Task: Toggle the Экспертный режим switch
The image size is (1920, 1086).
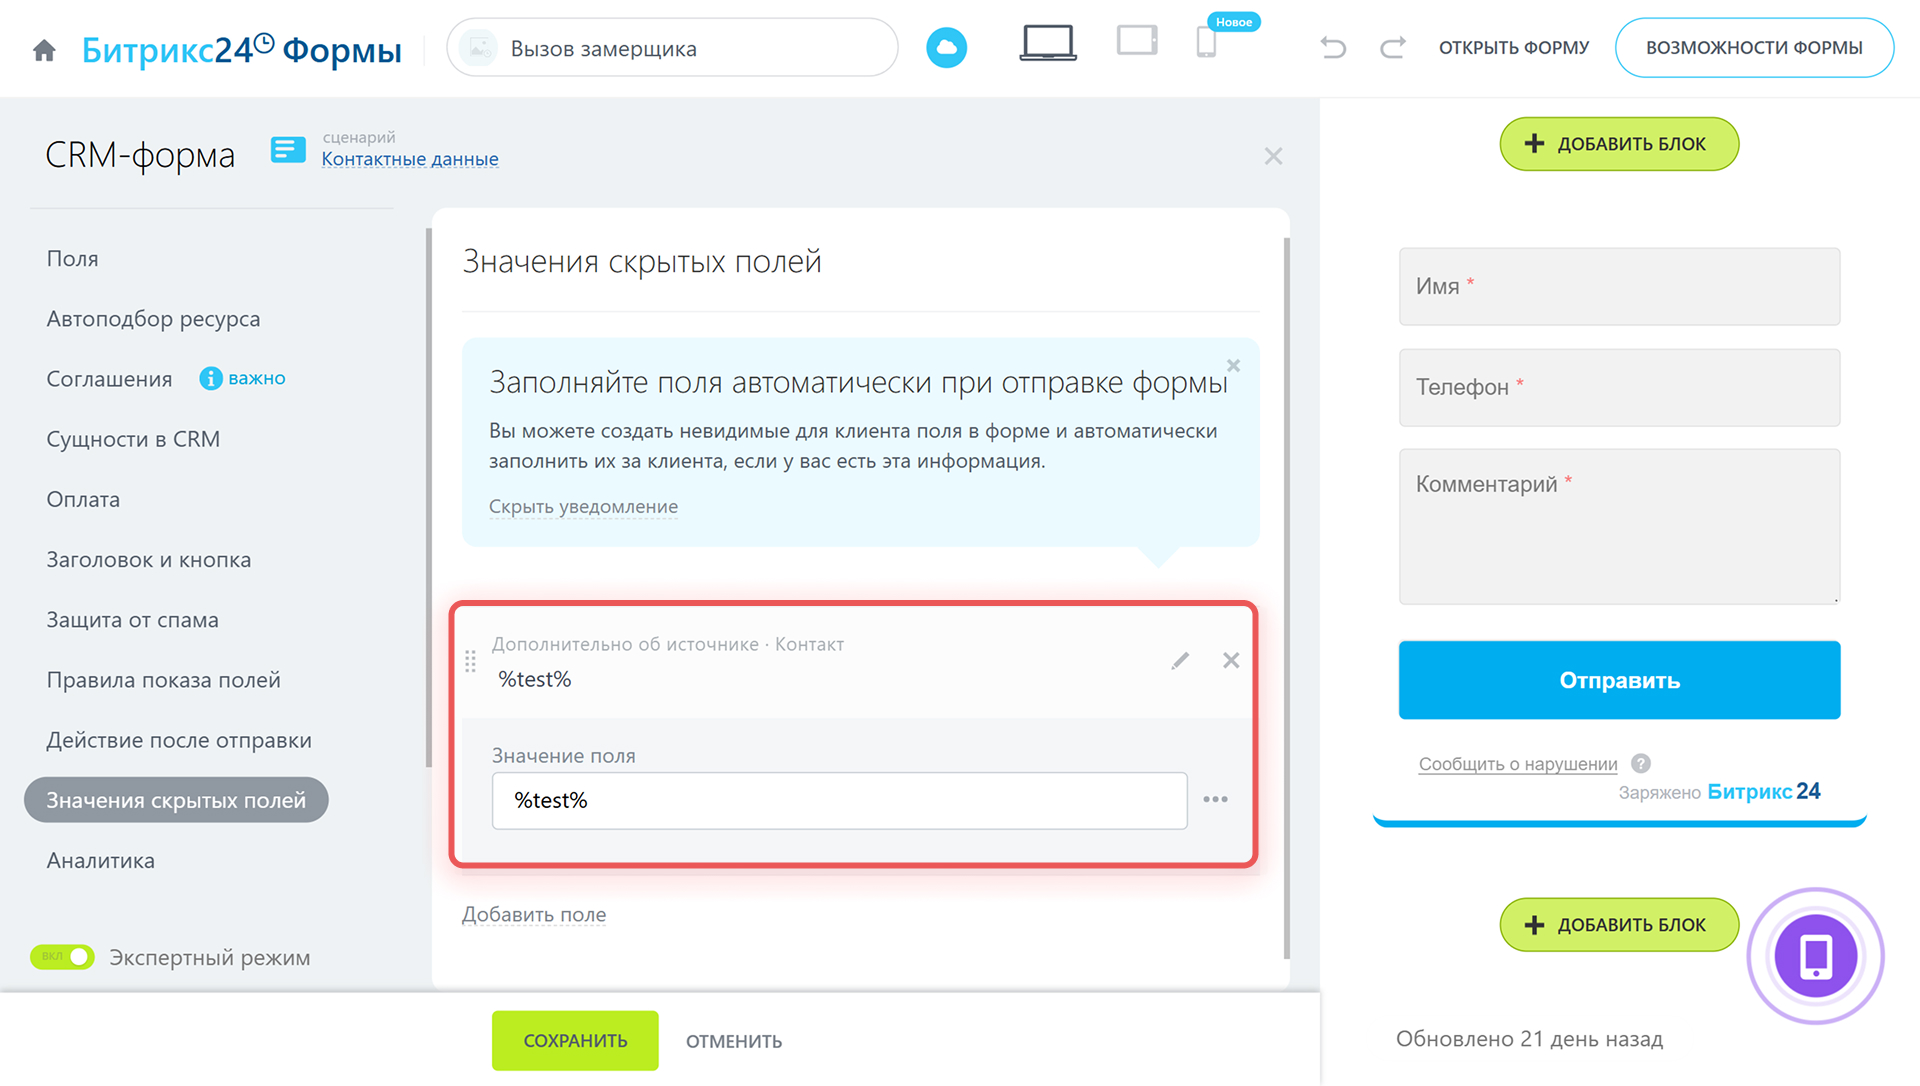Action: point(62,957)
